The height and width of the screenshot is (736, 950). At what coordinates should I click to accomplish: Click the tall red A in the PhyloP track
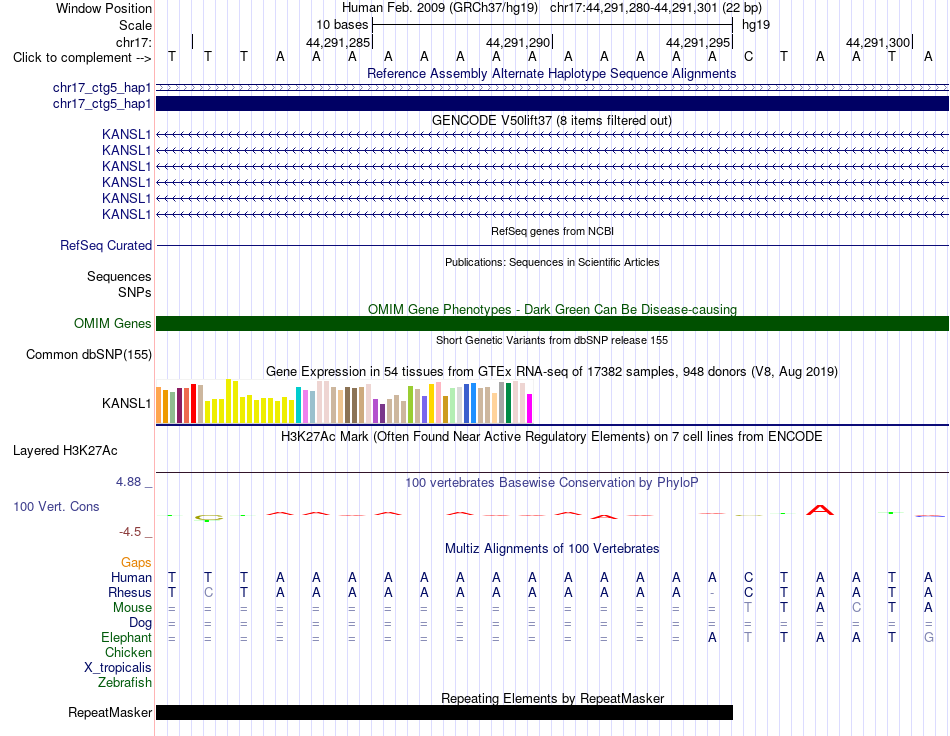(820, 510)
